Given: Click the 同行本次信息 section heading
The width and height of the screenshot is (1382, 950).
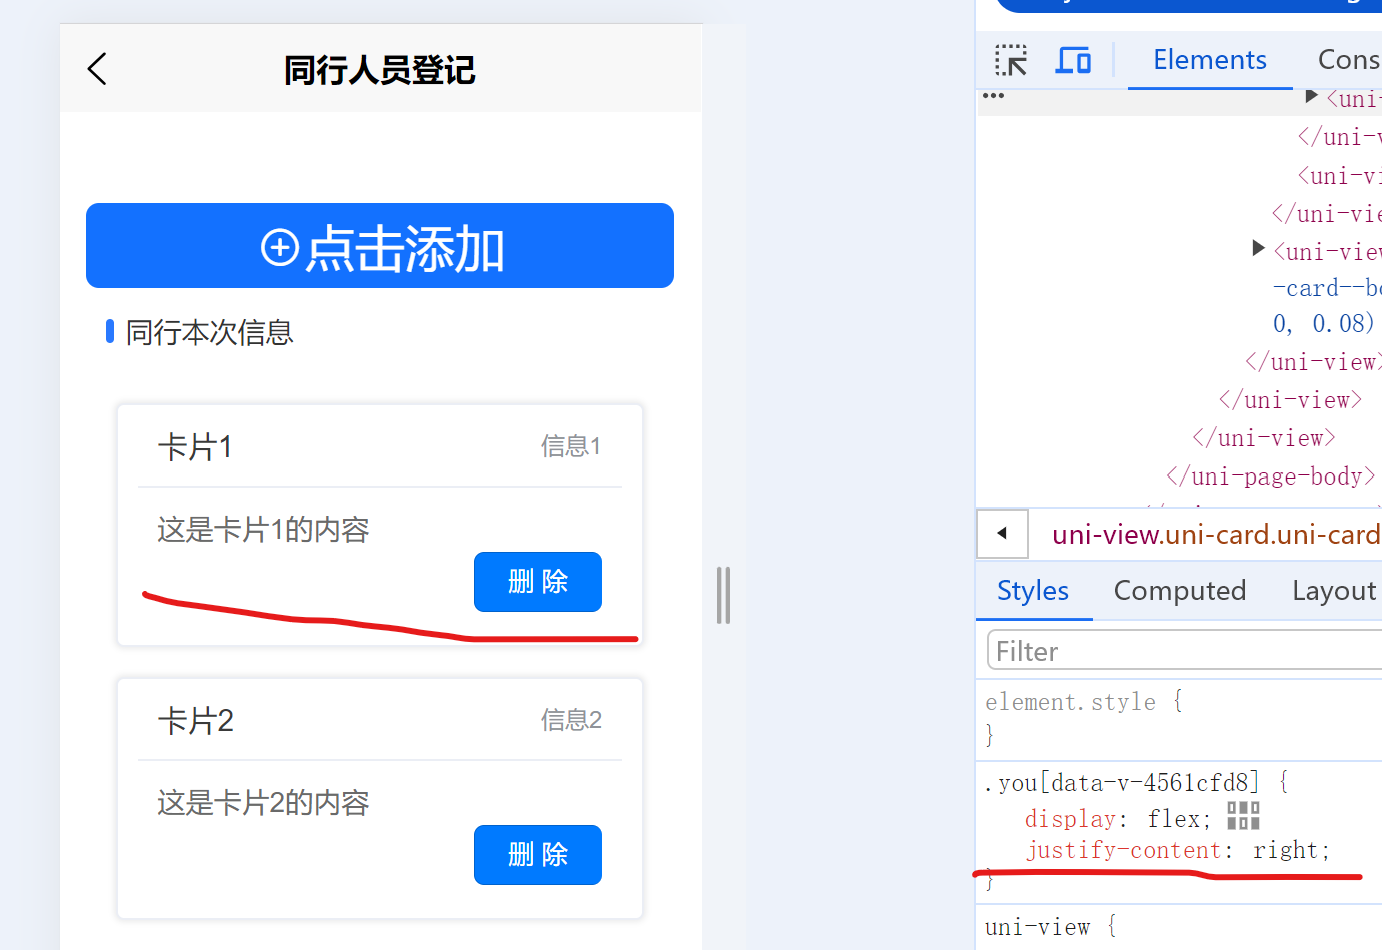Looking at the screenshot, I should pyautogui.click(x=209, y=333).
